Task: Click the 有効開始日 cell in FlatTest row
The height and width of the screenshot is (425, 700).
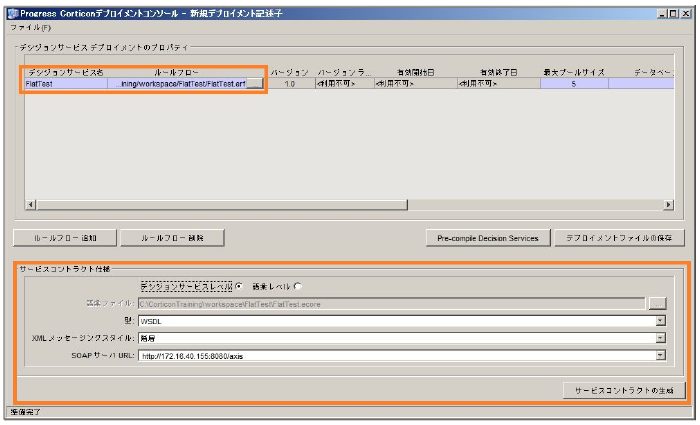Action: point(416,83)
